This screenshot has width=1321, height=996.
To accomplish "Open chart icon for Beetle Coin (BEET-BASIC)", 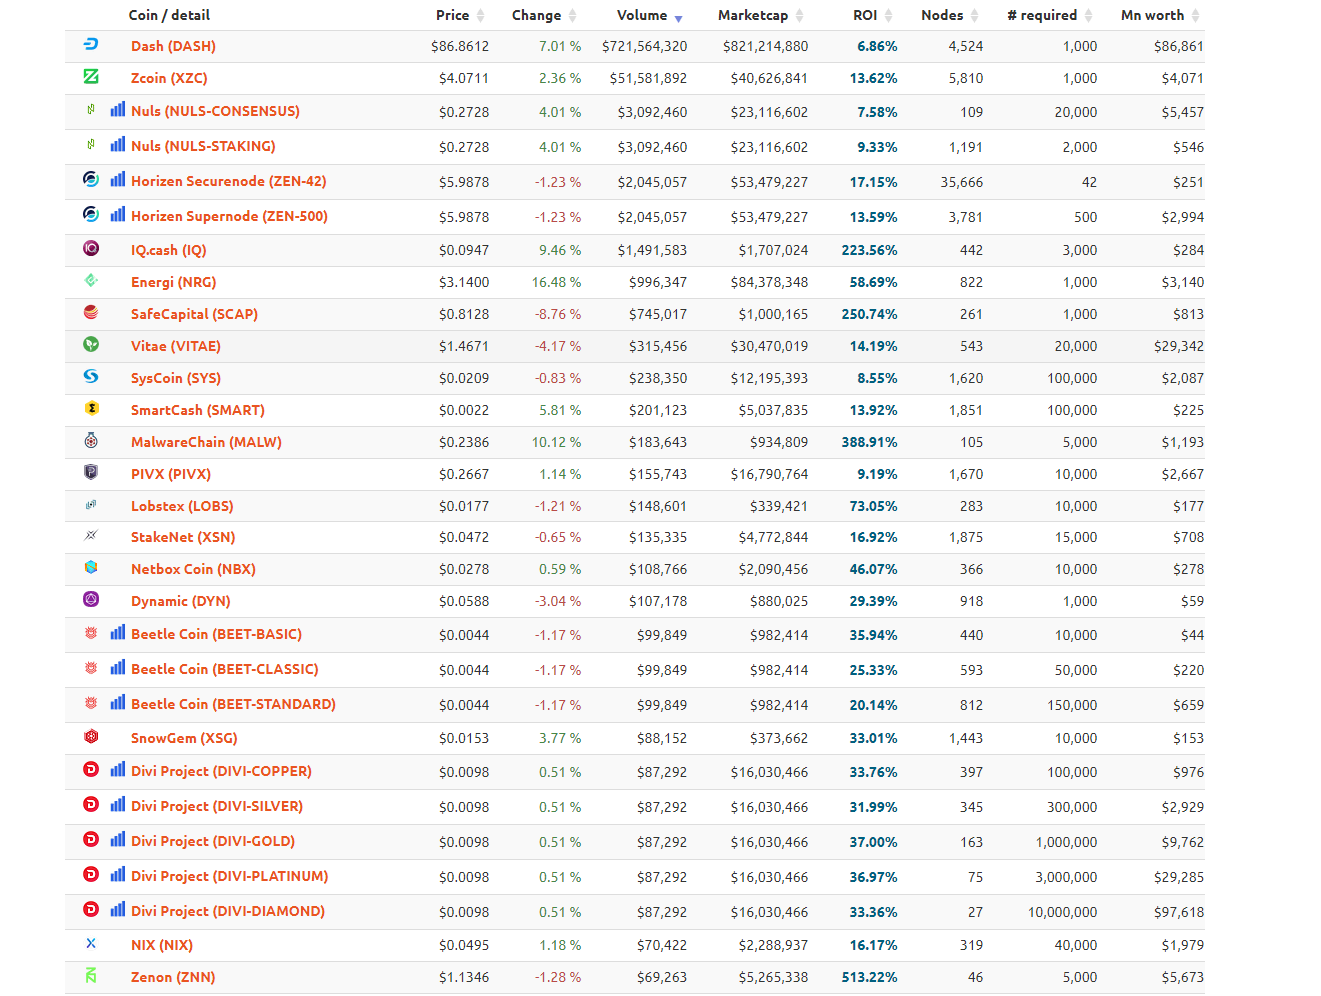I will tap(118, 632).
